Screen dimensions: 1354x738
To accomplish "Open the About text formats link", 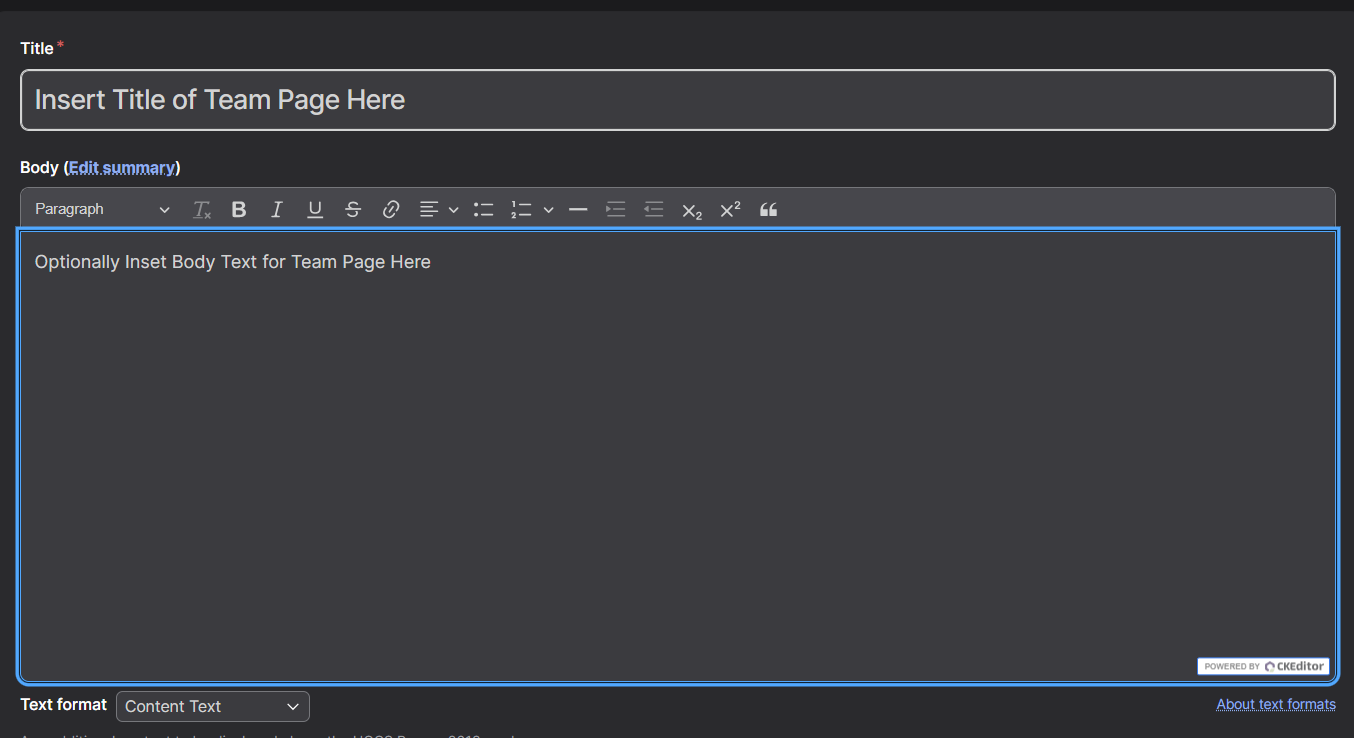I will click(x=1276, y=704).
